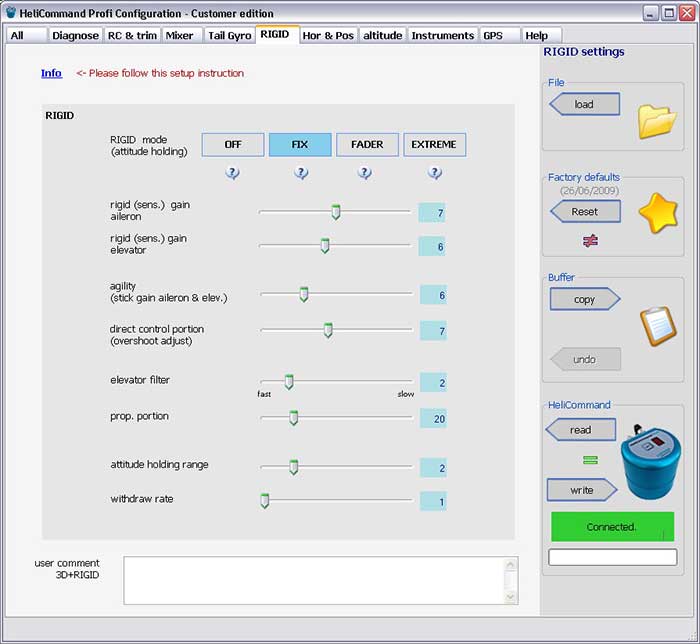Set RIGID mode to FIX
The image size is (700, 644).
tap(300, 145)
